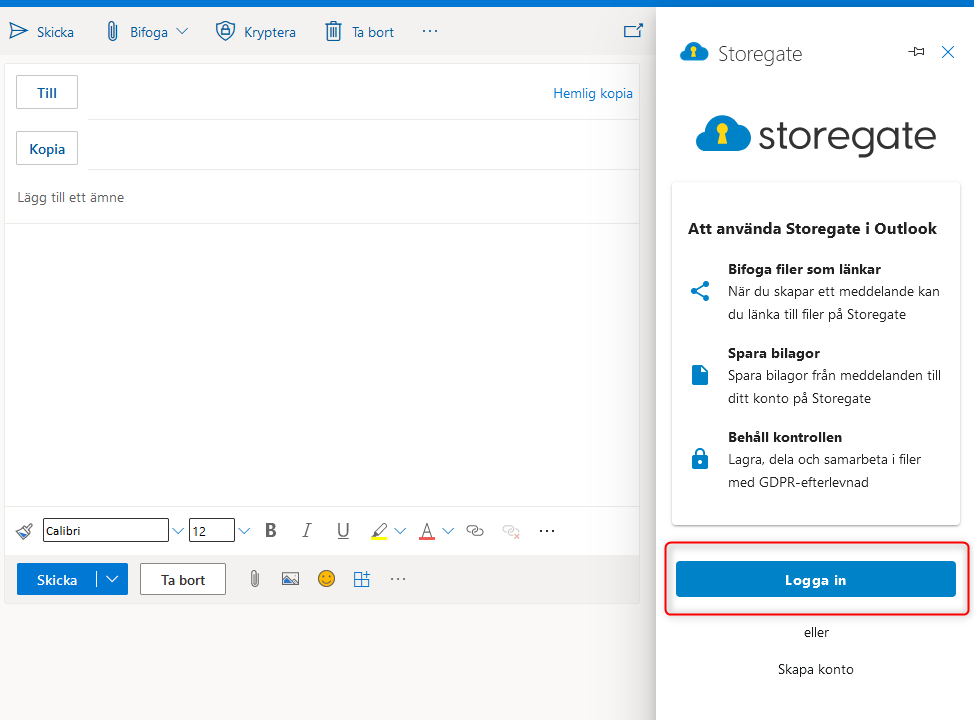Viewport: 974px width, 720px height.
Task: Click the Kryptera shield button
Action: pos(255,31)
